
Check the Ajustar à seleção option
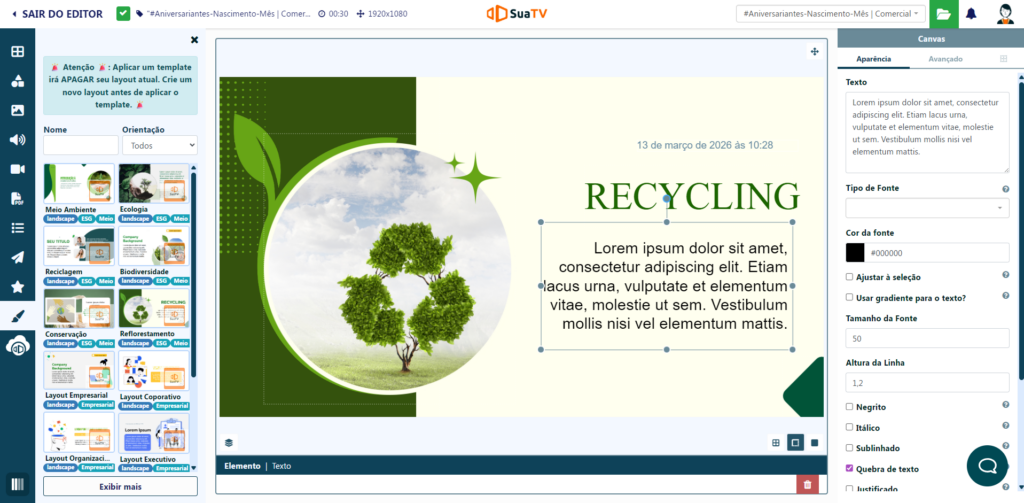[850, 276]
